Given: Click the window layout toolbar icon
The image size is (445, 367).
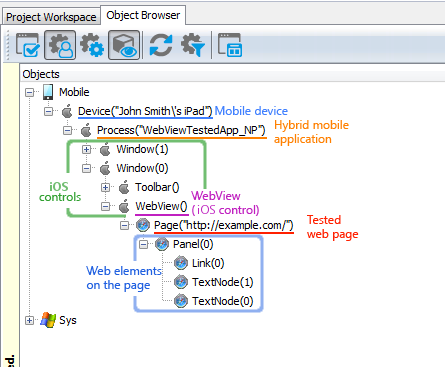Looking at the screenshot, I should tap(230, 45).
